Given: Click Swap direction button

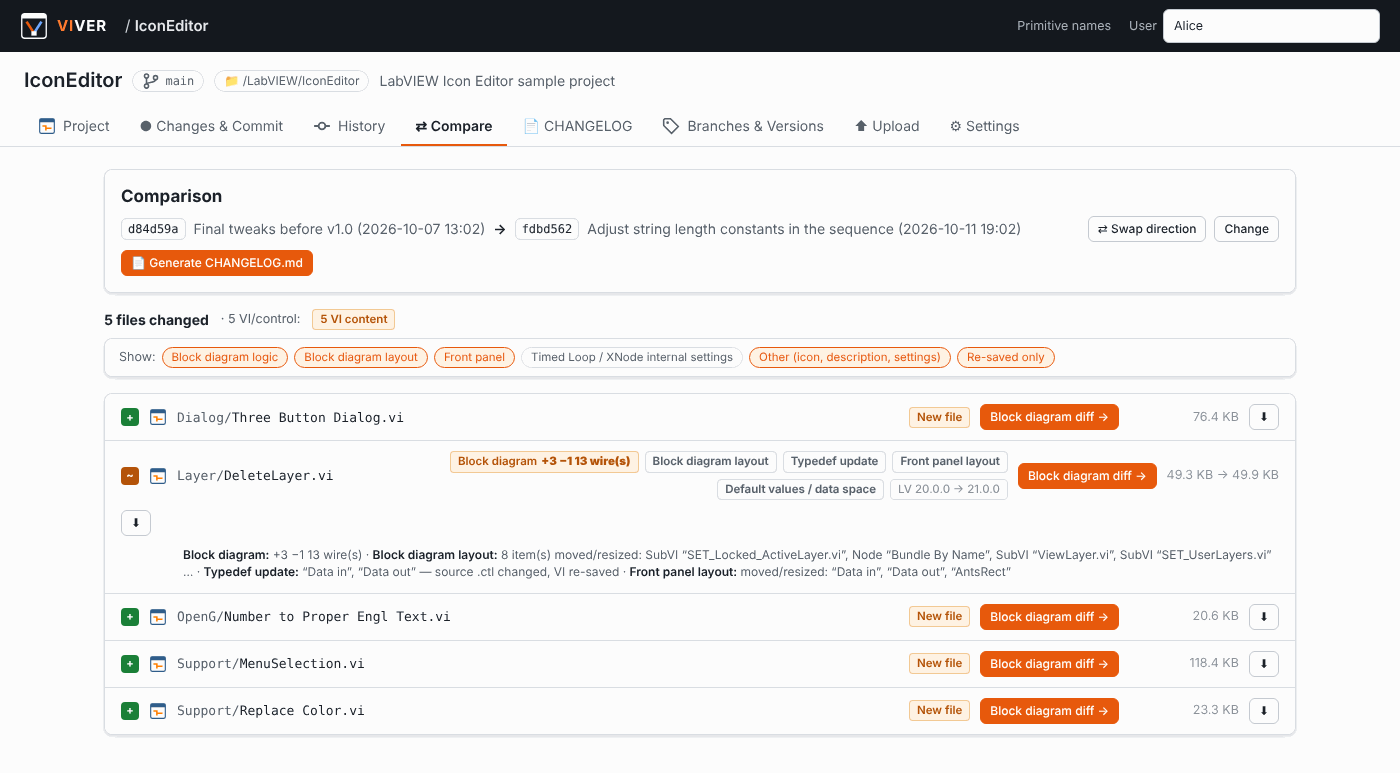Looking at the screenshot, I should 1147,229.
